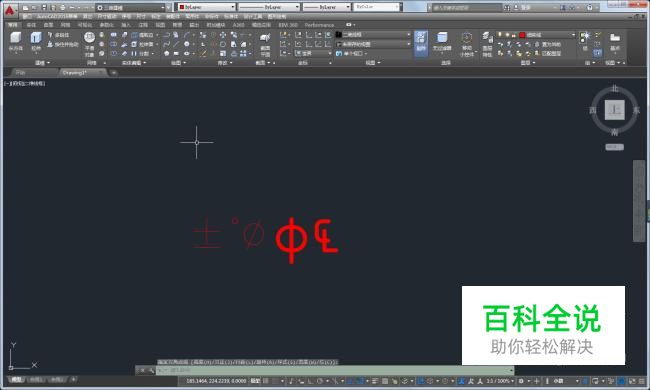Expand the Layers (图层) panel title
This screenshot has height=390, width=650.
(x=528, y=63)
